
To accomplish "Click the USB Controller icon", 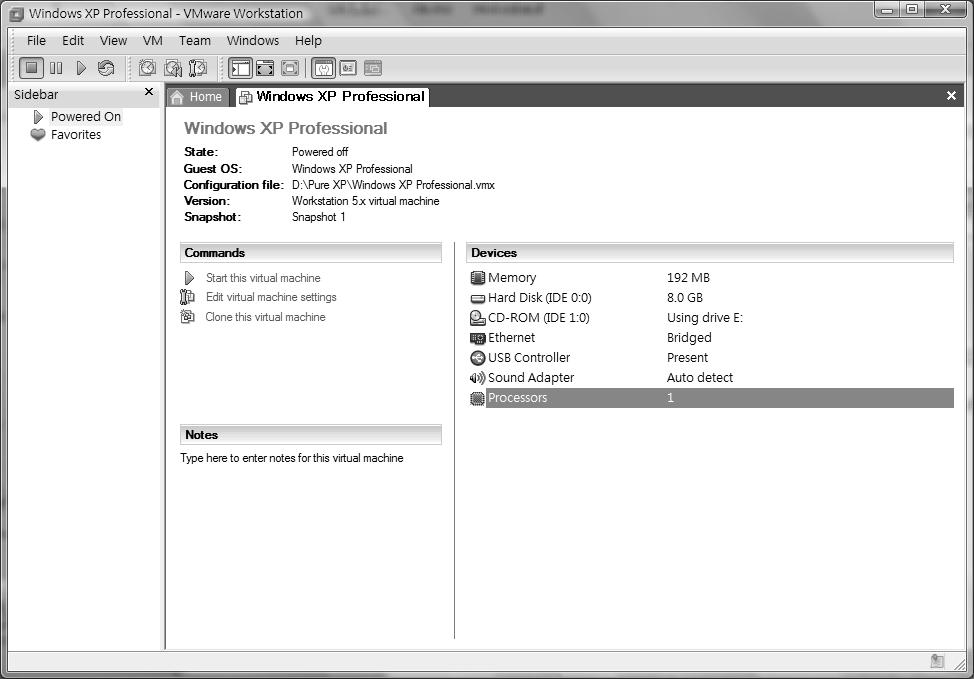I will click(x=477, y=358).
